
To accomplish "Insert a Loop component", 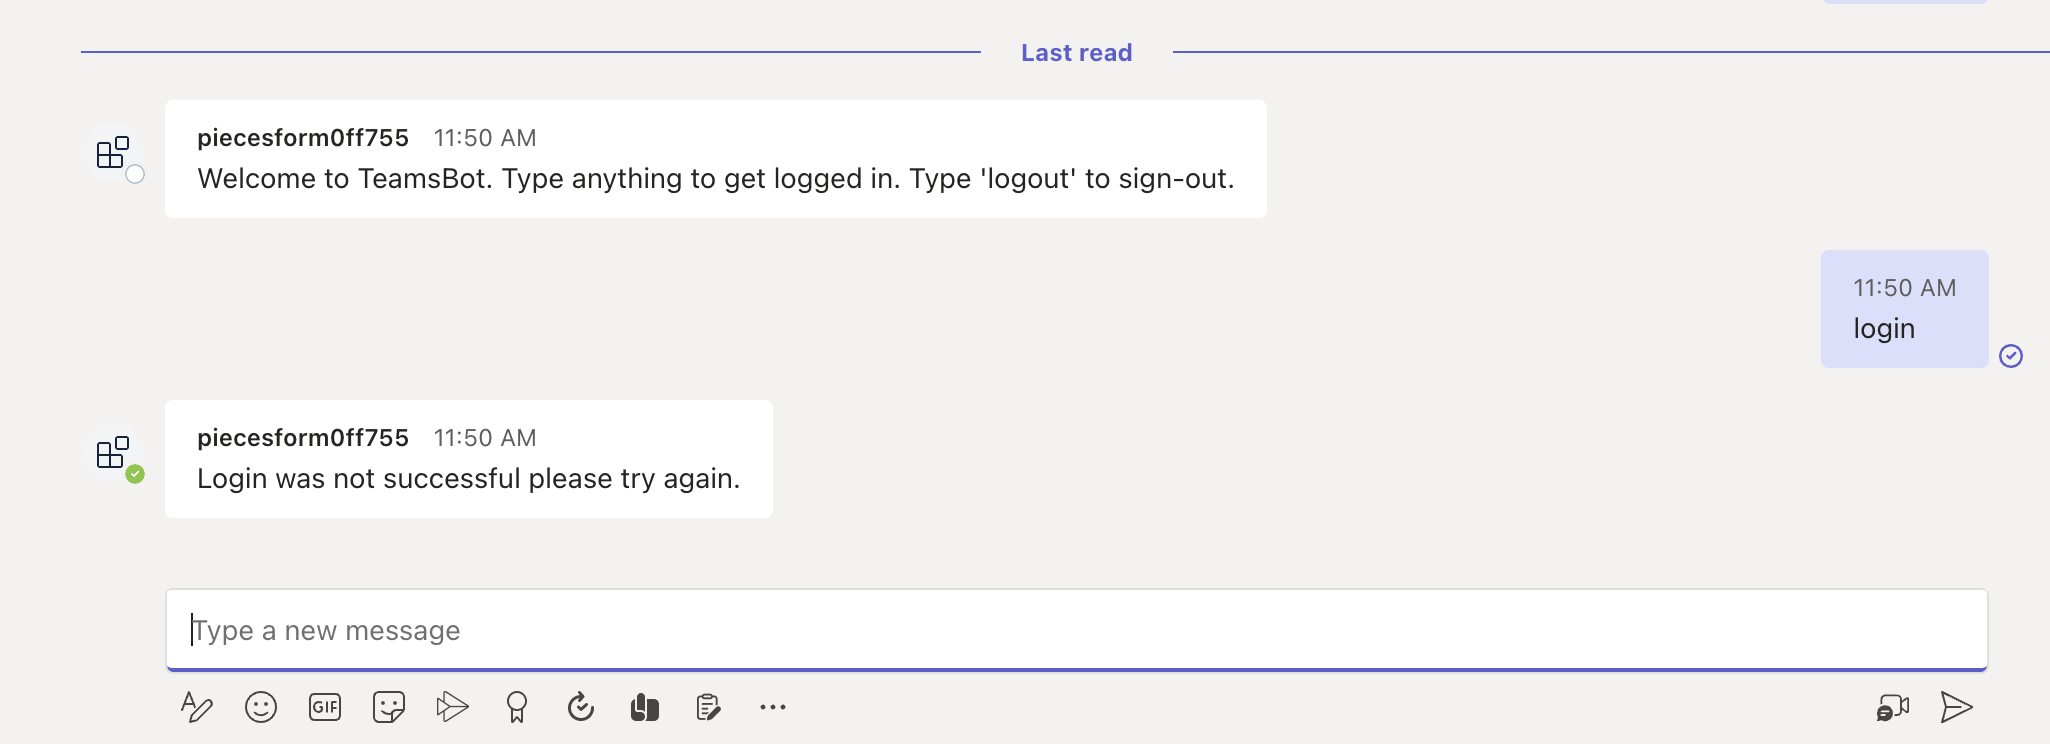I will pyautogui.click(x=644, y=707).
